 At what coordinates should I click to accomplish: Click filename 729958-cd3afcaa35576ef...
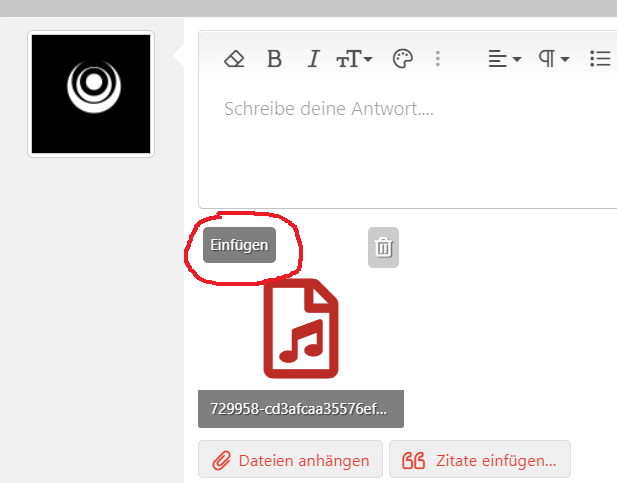click(301, 409)
